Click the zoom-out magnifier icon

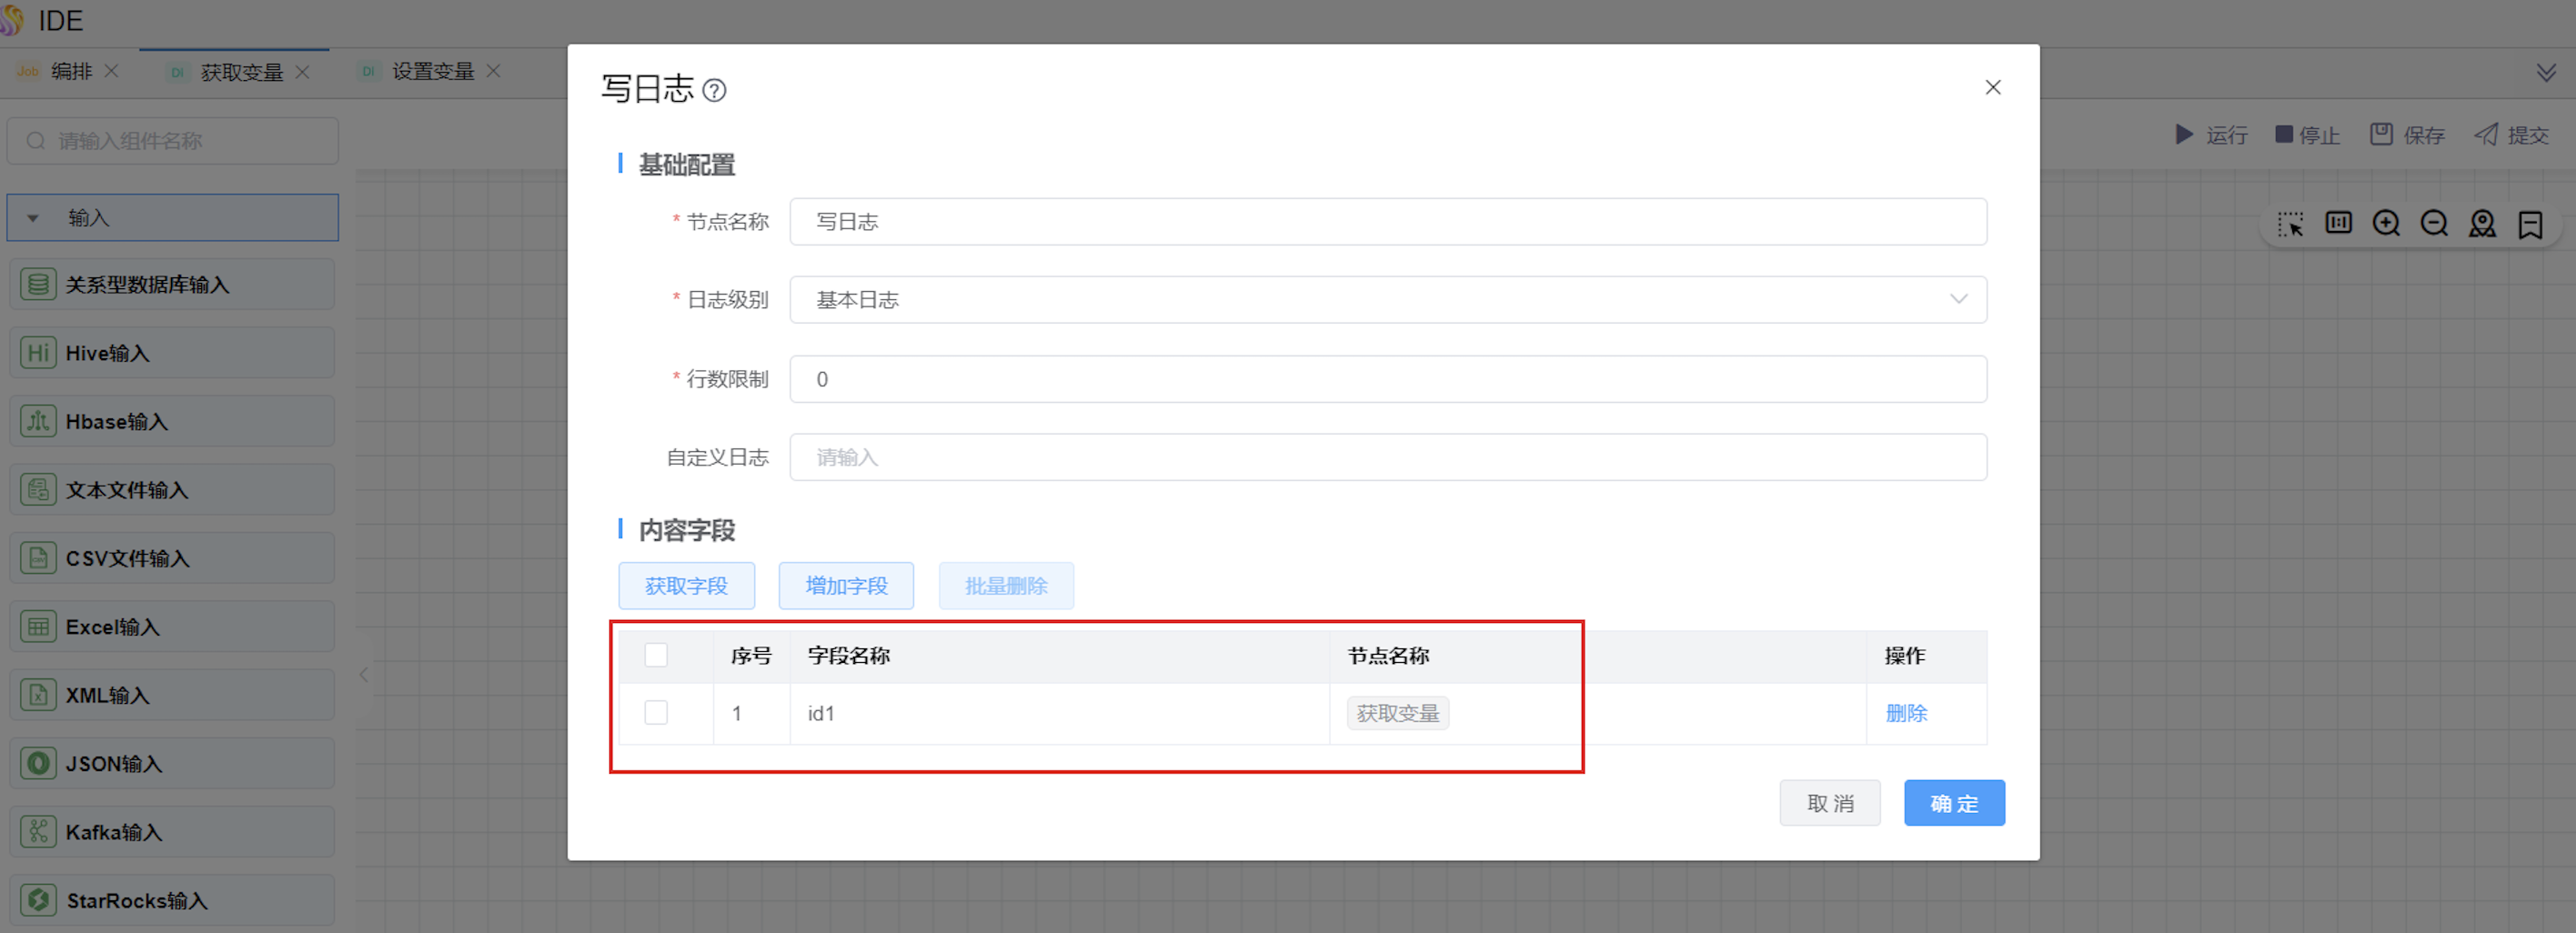tap(2435, 224)
